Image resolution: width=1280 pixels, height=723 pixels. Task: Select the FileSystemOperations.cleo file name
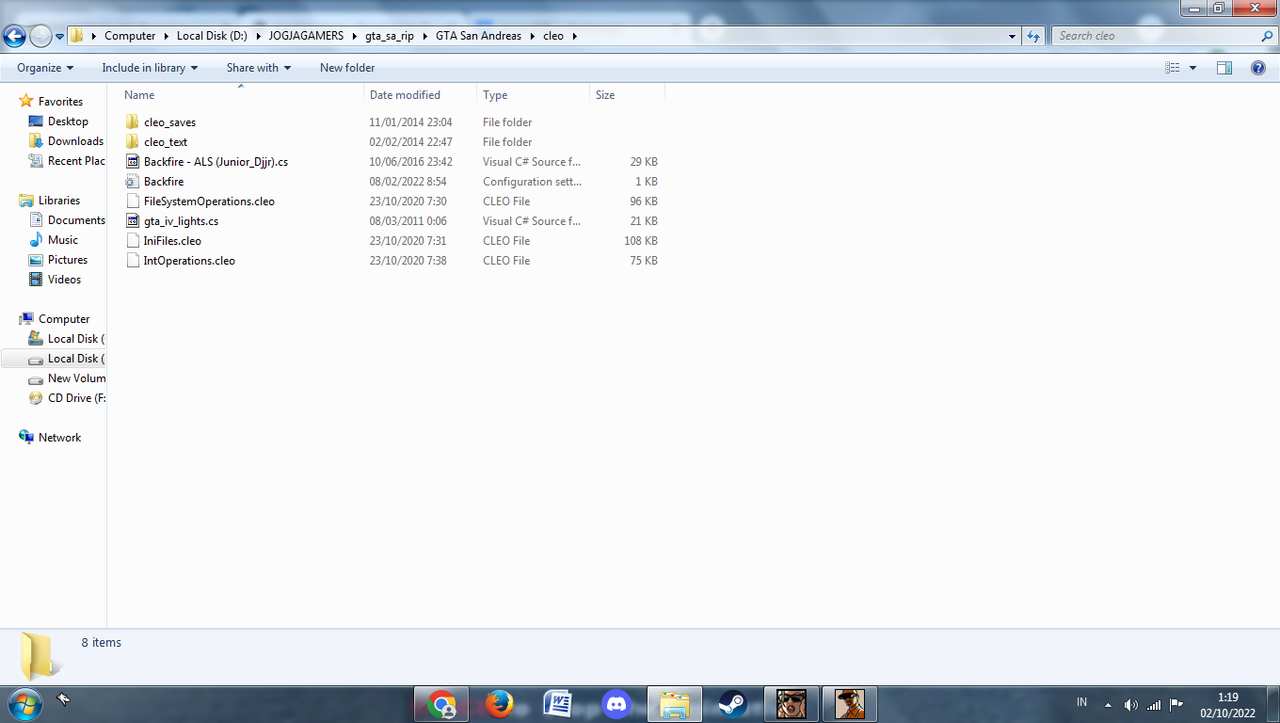click(209, 201)
